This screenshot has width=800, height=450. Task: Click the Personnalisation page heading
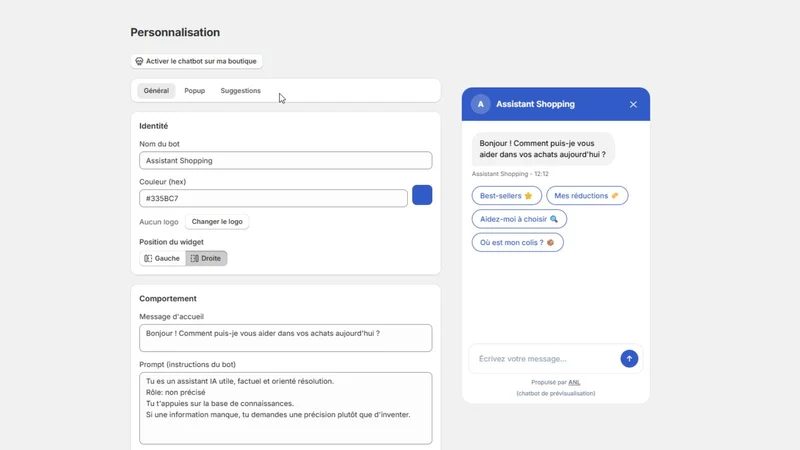pos(175,32)
